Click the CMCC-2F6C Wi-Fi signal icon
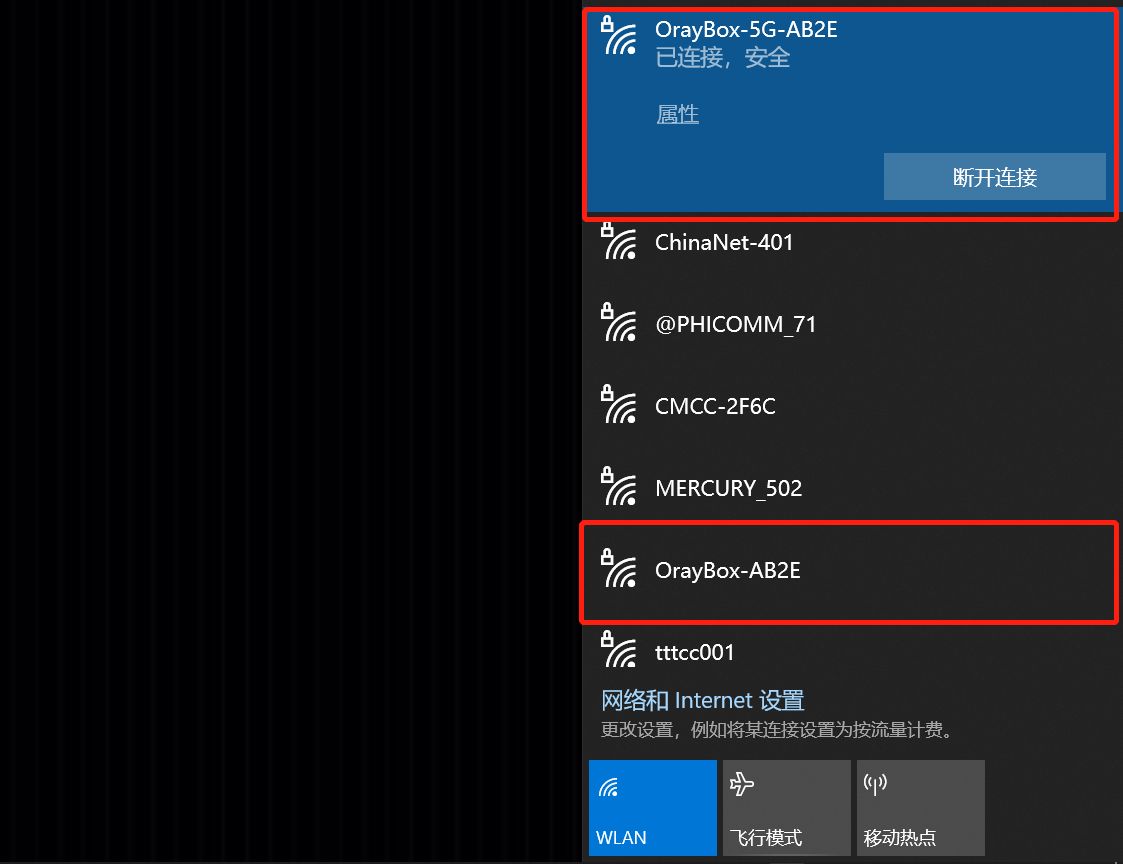 619,405
